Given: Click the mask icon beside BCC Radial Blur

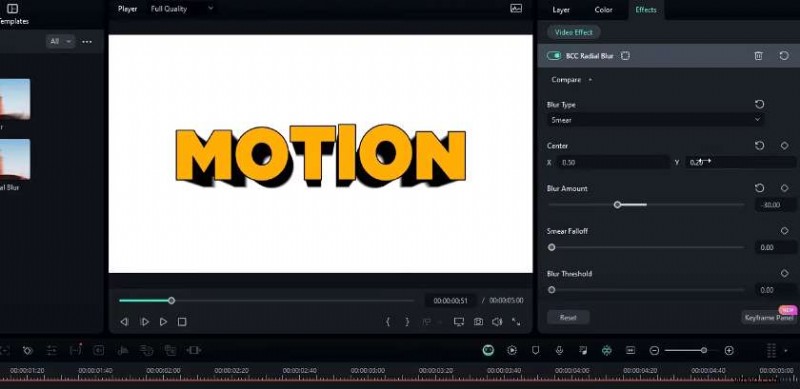Looking at the screenshot, I should coord(626,56).
